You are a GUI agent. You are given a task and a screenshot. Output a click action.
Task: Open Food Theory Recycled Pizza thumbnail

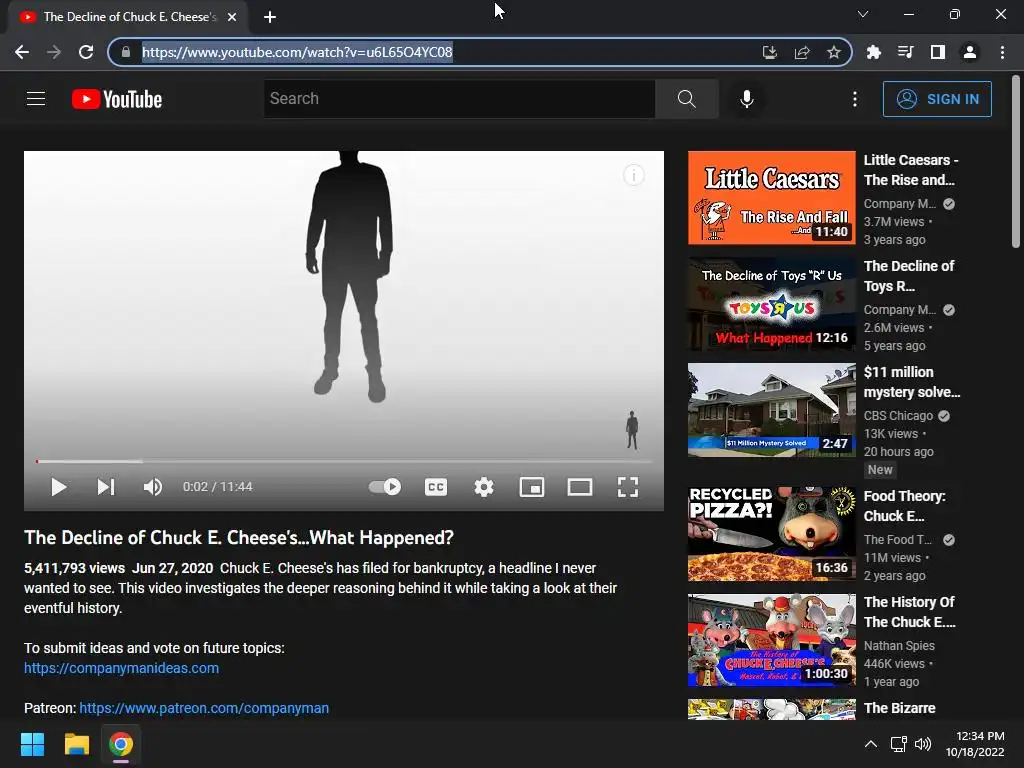click(771, 534)
